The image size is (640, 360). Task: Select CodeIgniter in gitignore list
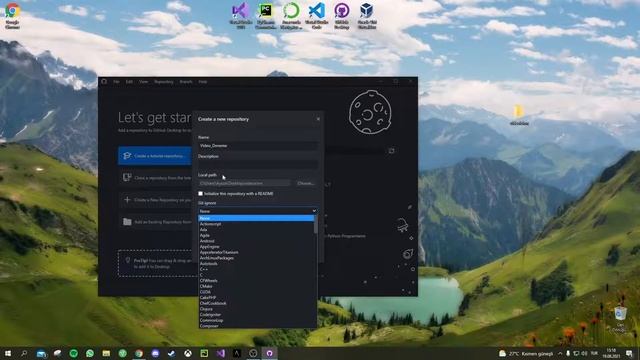click(x=256, y=315)
